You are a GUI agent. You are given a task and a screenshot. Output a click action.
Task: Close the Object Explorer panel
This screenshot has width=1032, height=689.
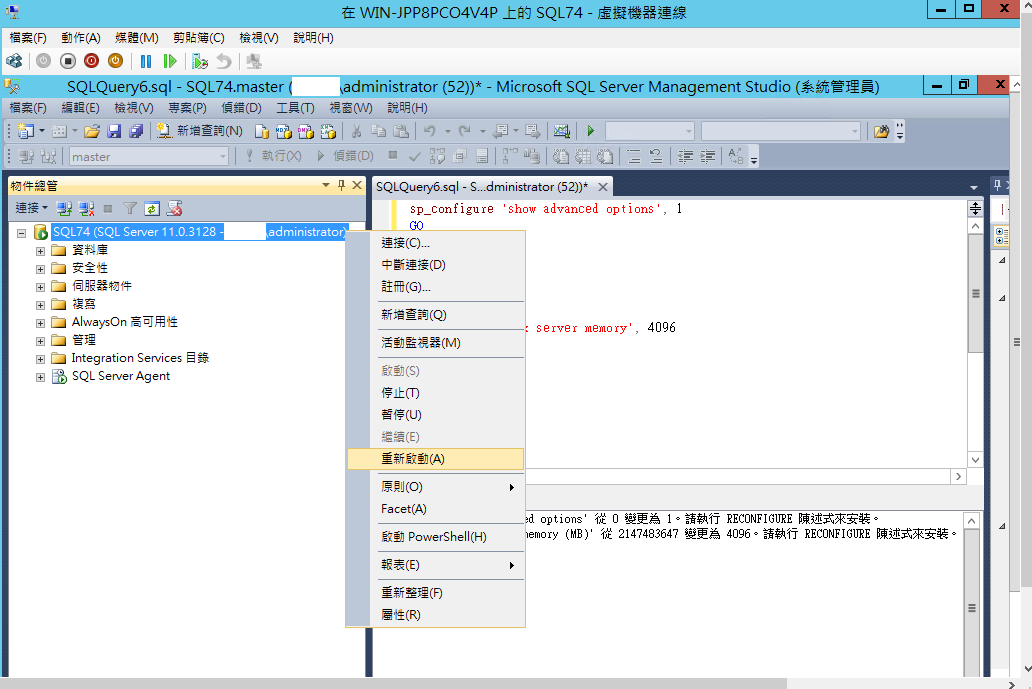tap(357, 186)
